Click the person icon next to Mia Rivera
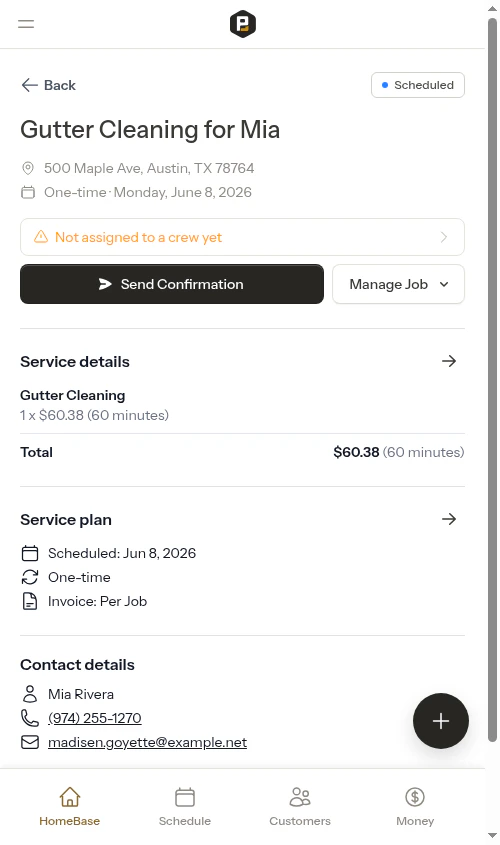 [30, 694]
